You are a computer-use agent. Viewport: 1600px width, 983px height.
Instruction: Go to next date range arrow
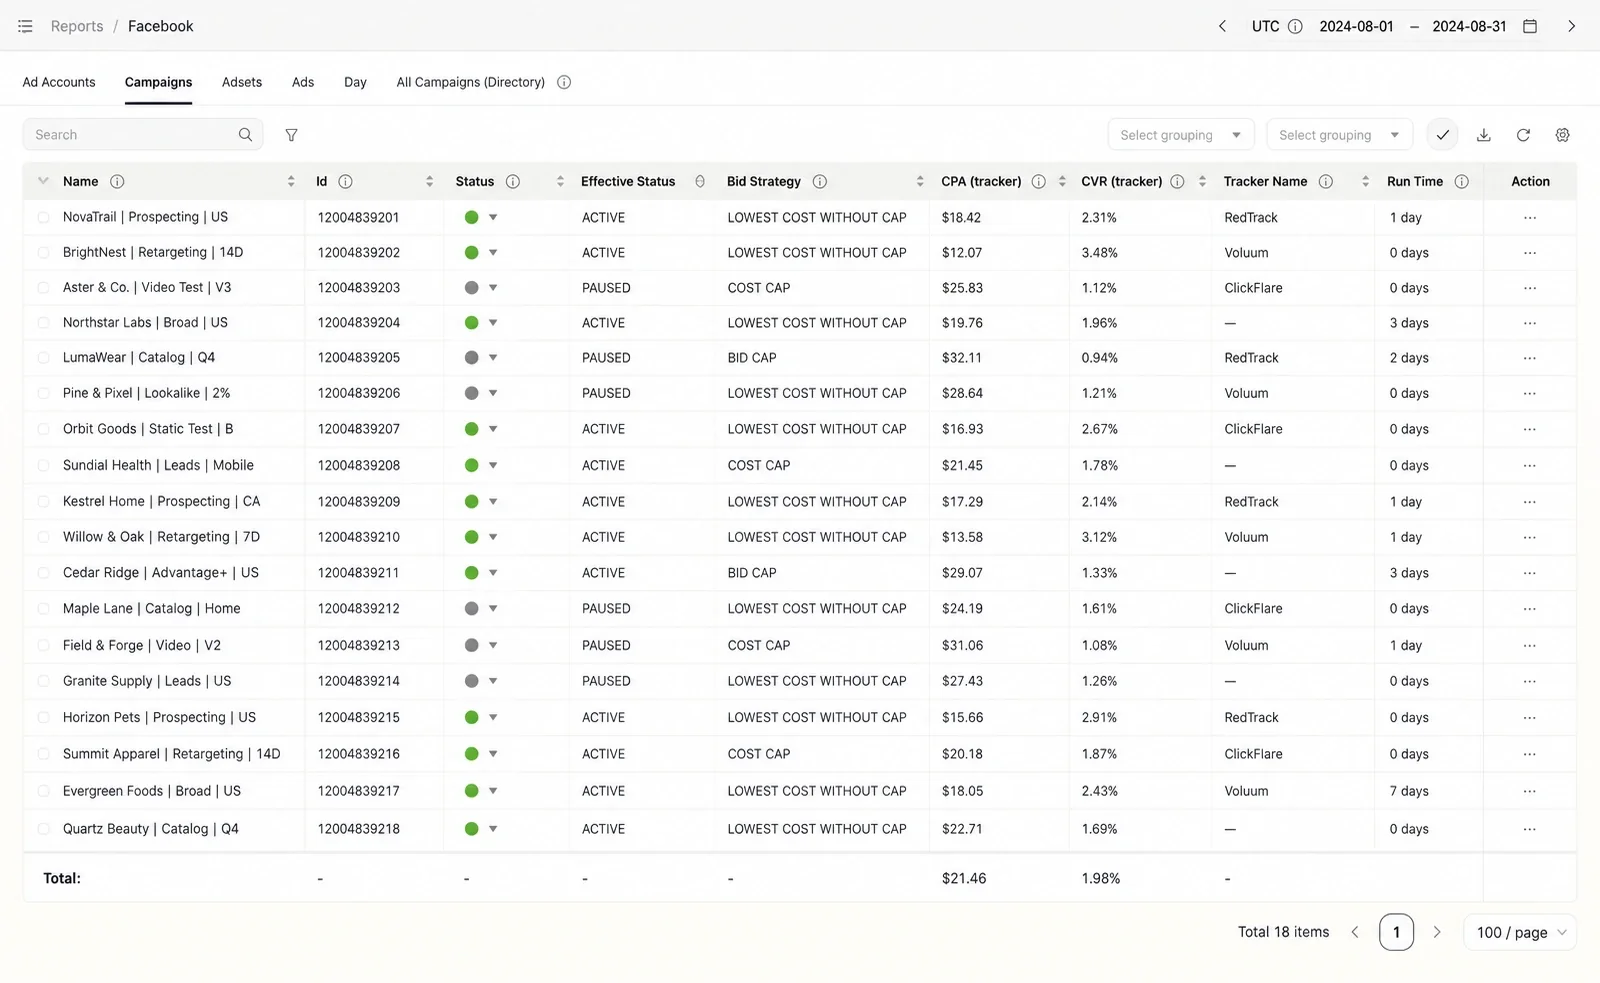tap(1571, 26)
